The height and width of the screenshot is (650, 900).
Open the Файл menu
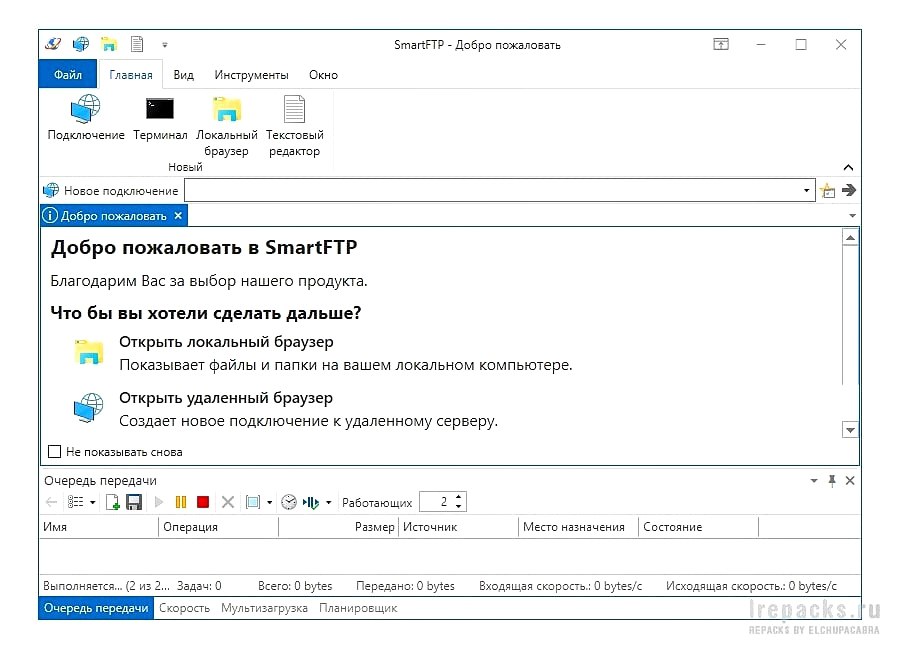(x=68, y=75)
